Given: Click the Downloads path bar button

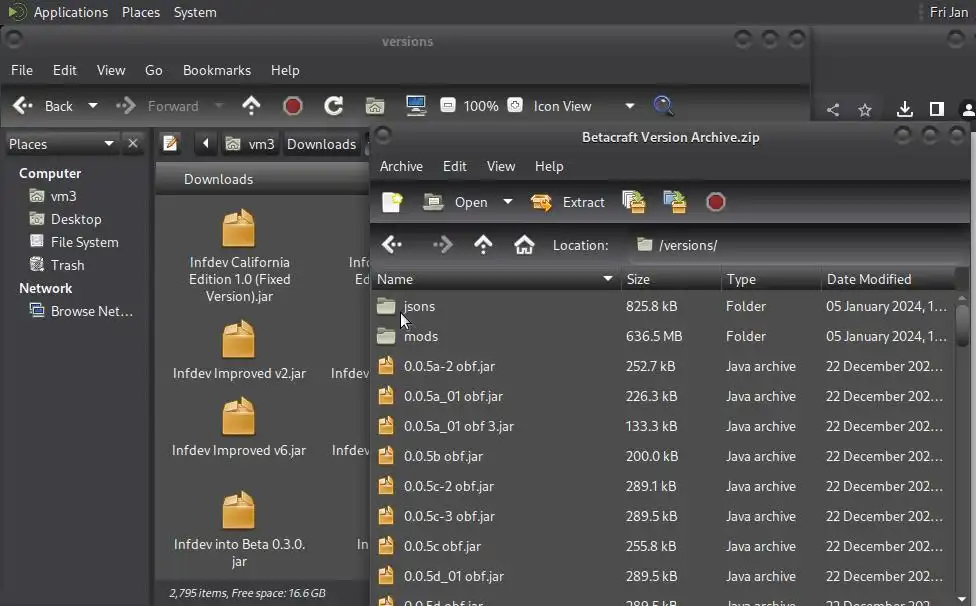Looking at the screenshot, I should (x=321, y=144).
